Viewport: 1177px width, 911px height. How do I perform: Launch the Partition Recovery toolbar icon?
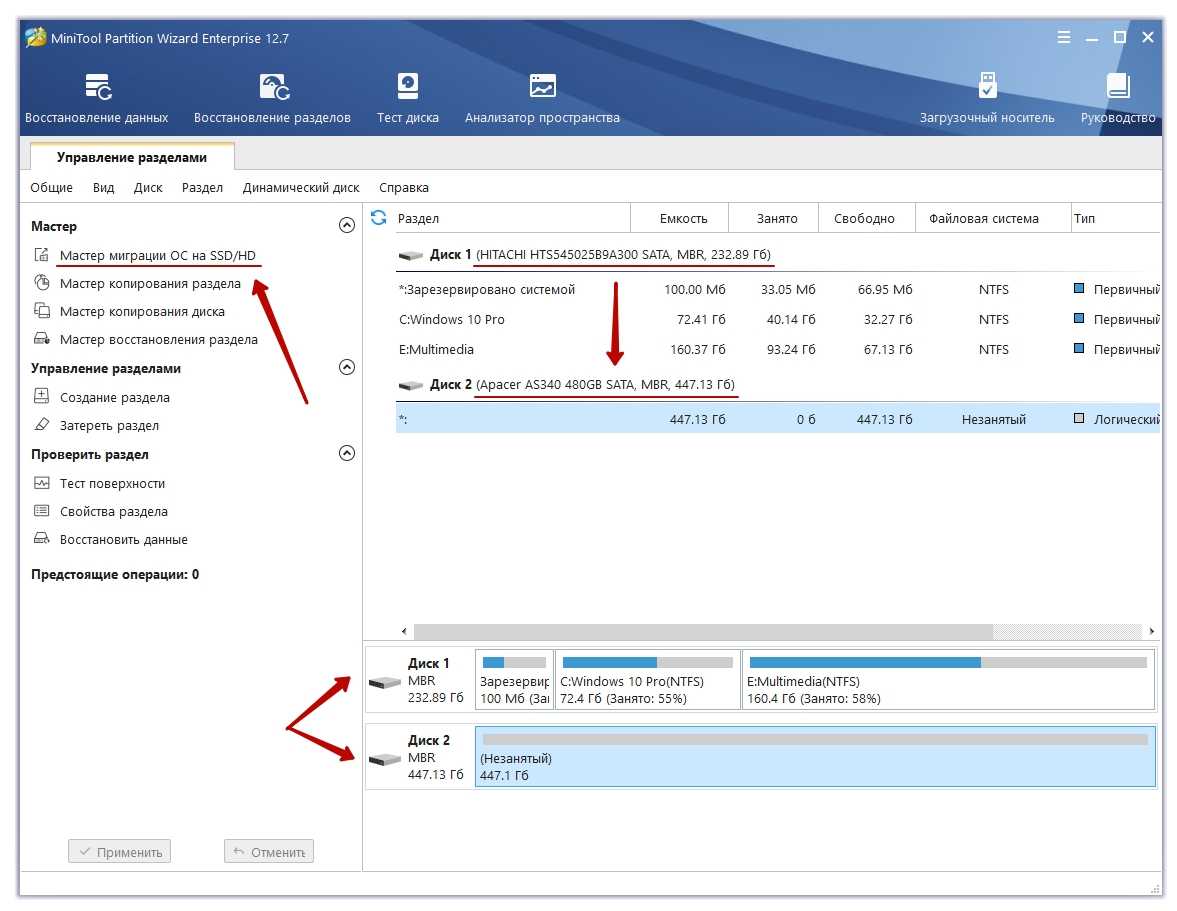(273, 87)
